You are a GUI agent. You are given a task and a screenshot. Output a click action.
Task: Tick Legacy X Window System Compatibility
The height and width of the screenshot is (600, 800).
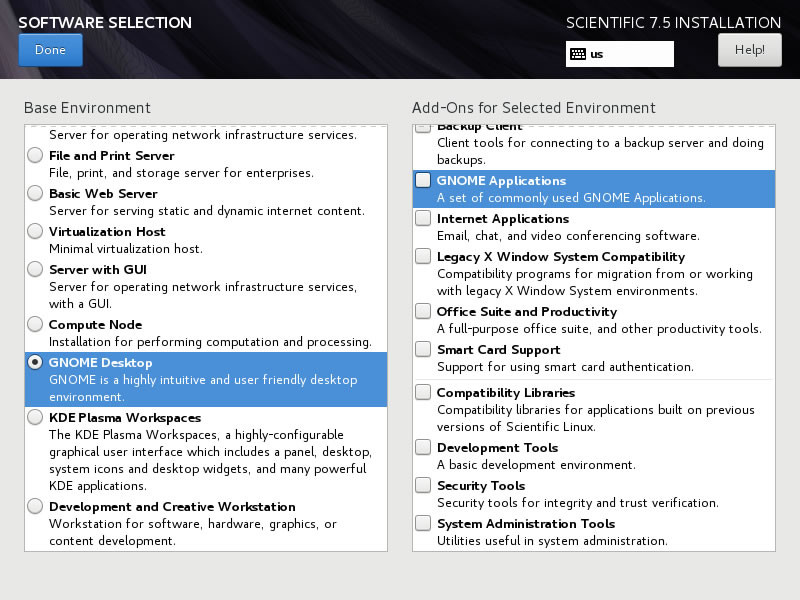423,256
